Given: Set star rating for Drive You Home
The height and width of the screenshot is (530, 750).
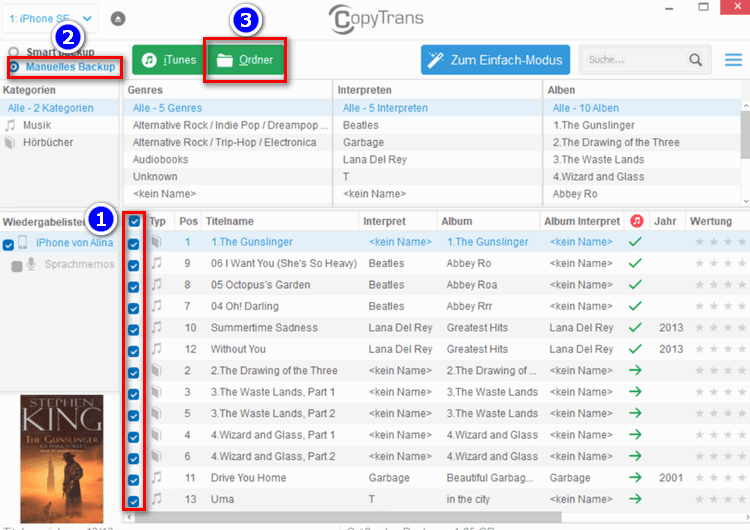Looking at the screenshot, I should click(x=721, y=478).
